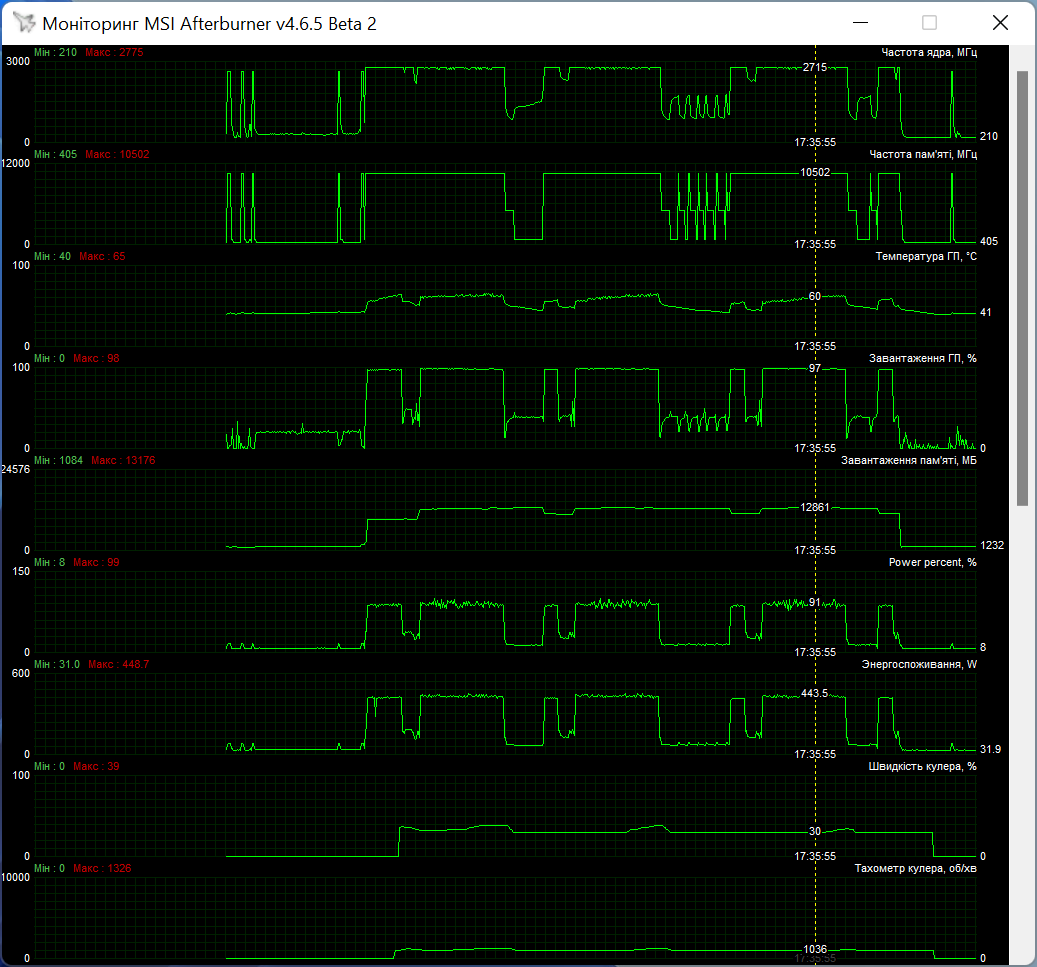Click the 'Макс : 2775' core clock value
The width and height of the screenshot is (1037, 967).
click(114, 52)
